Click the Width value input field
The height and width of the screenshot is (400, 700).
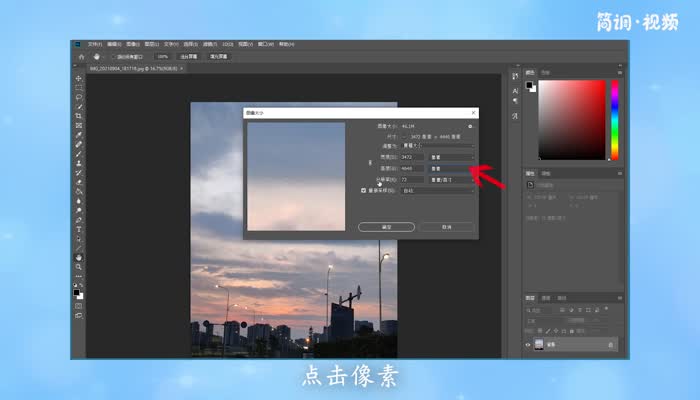click(411, 157)
